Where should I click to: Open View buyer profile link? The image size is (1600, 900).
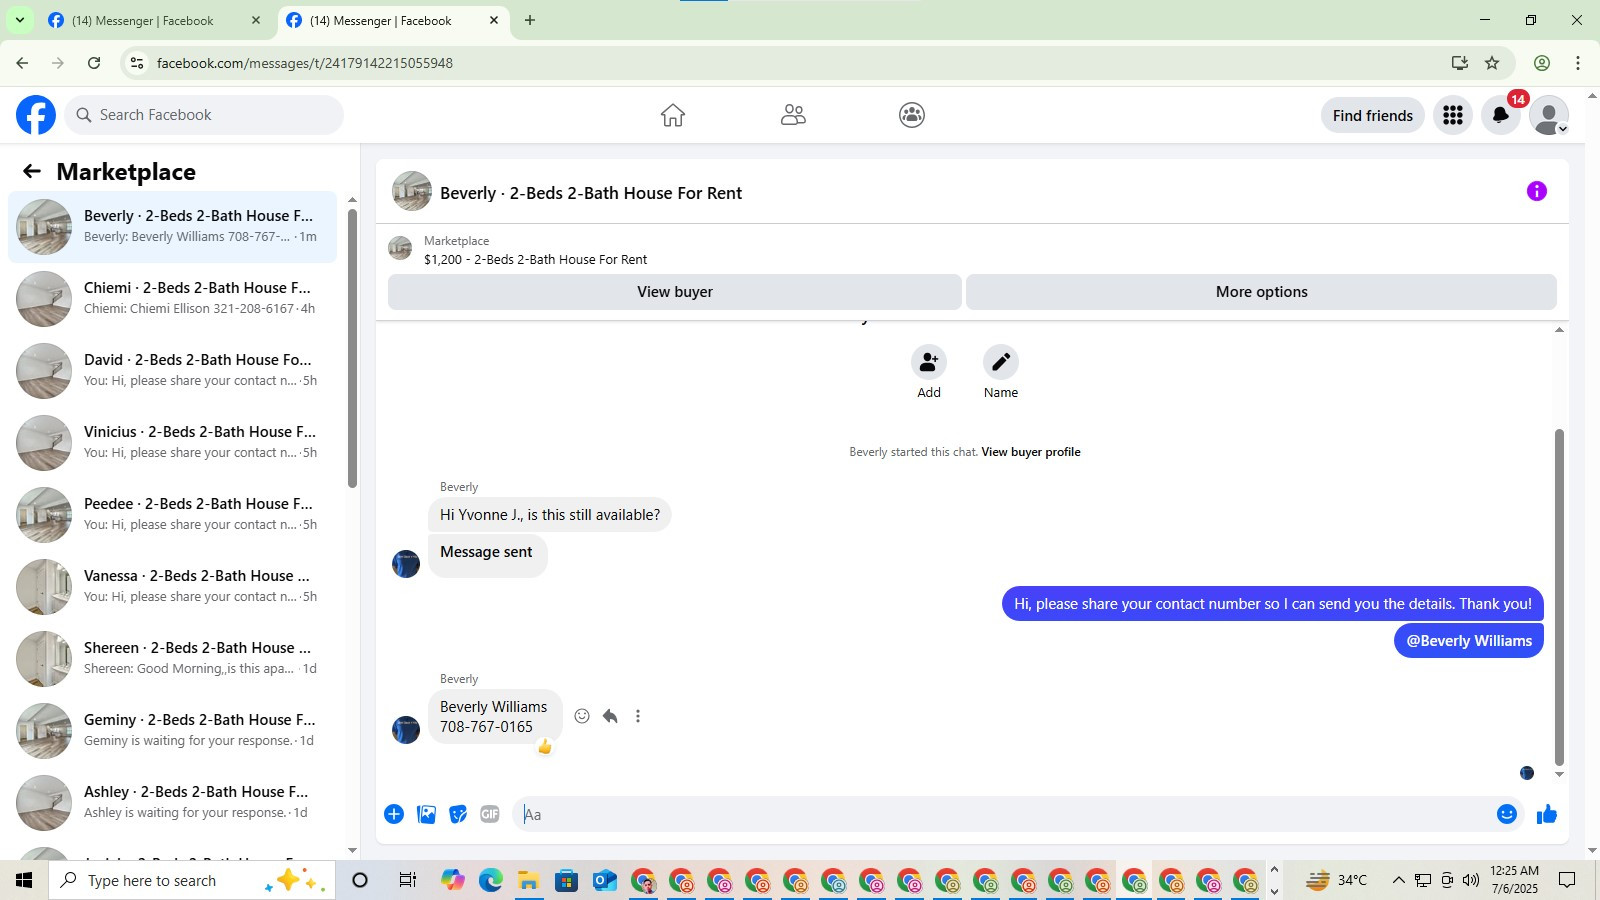pyautogui.click(x=1031, y=452)
